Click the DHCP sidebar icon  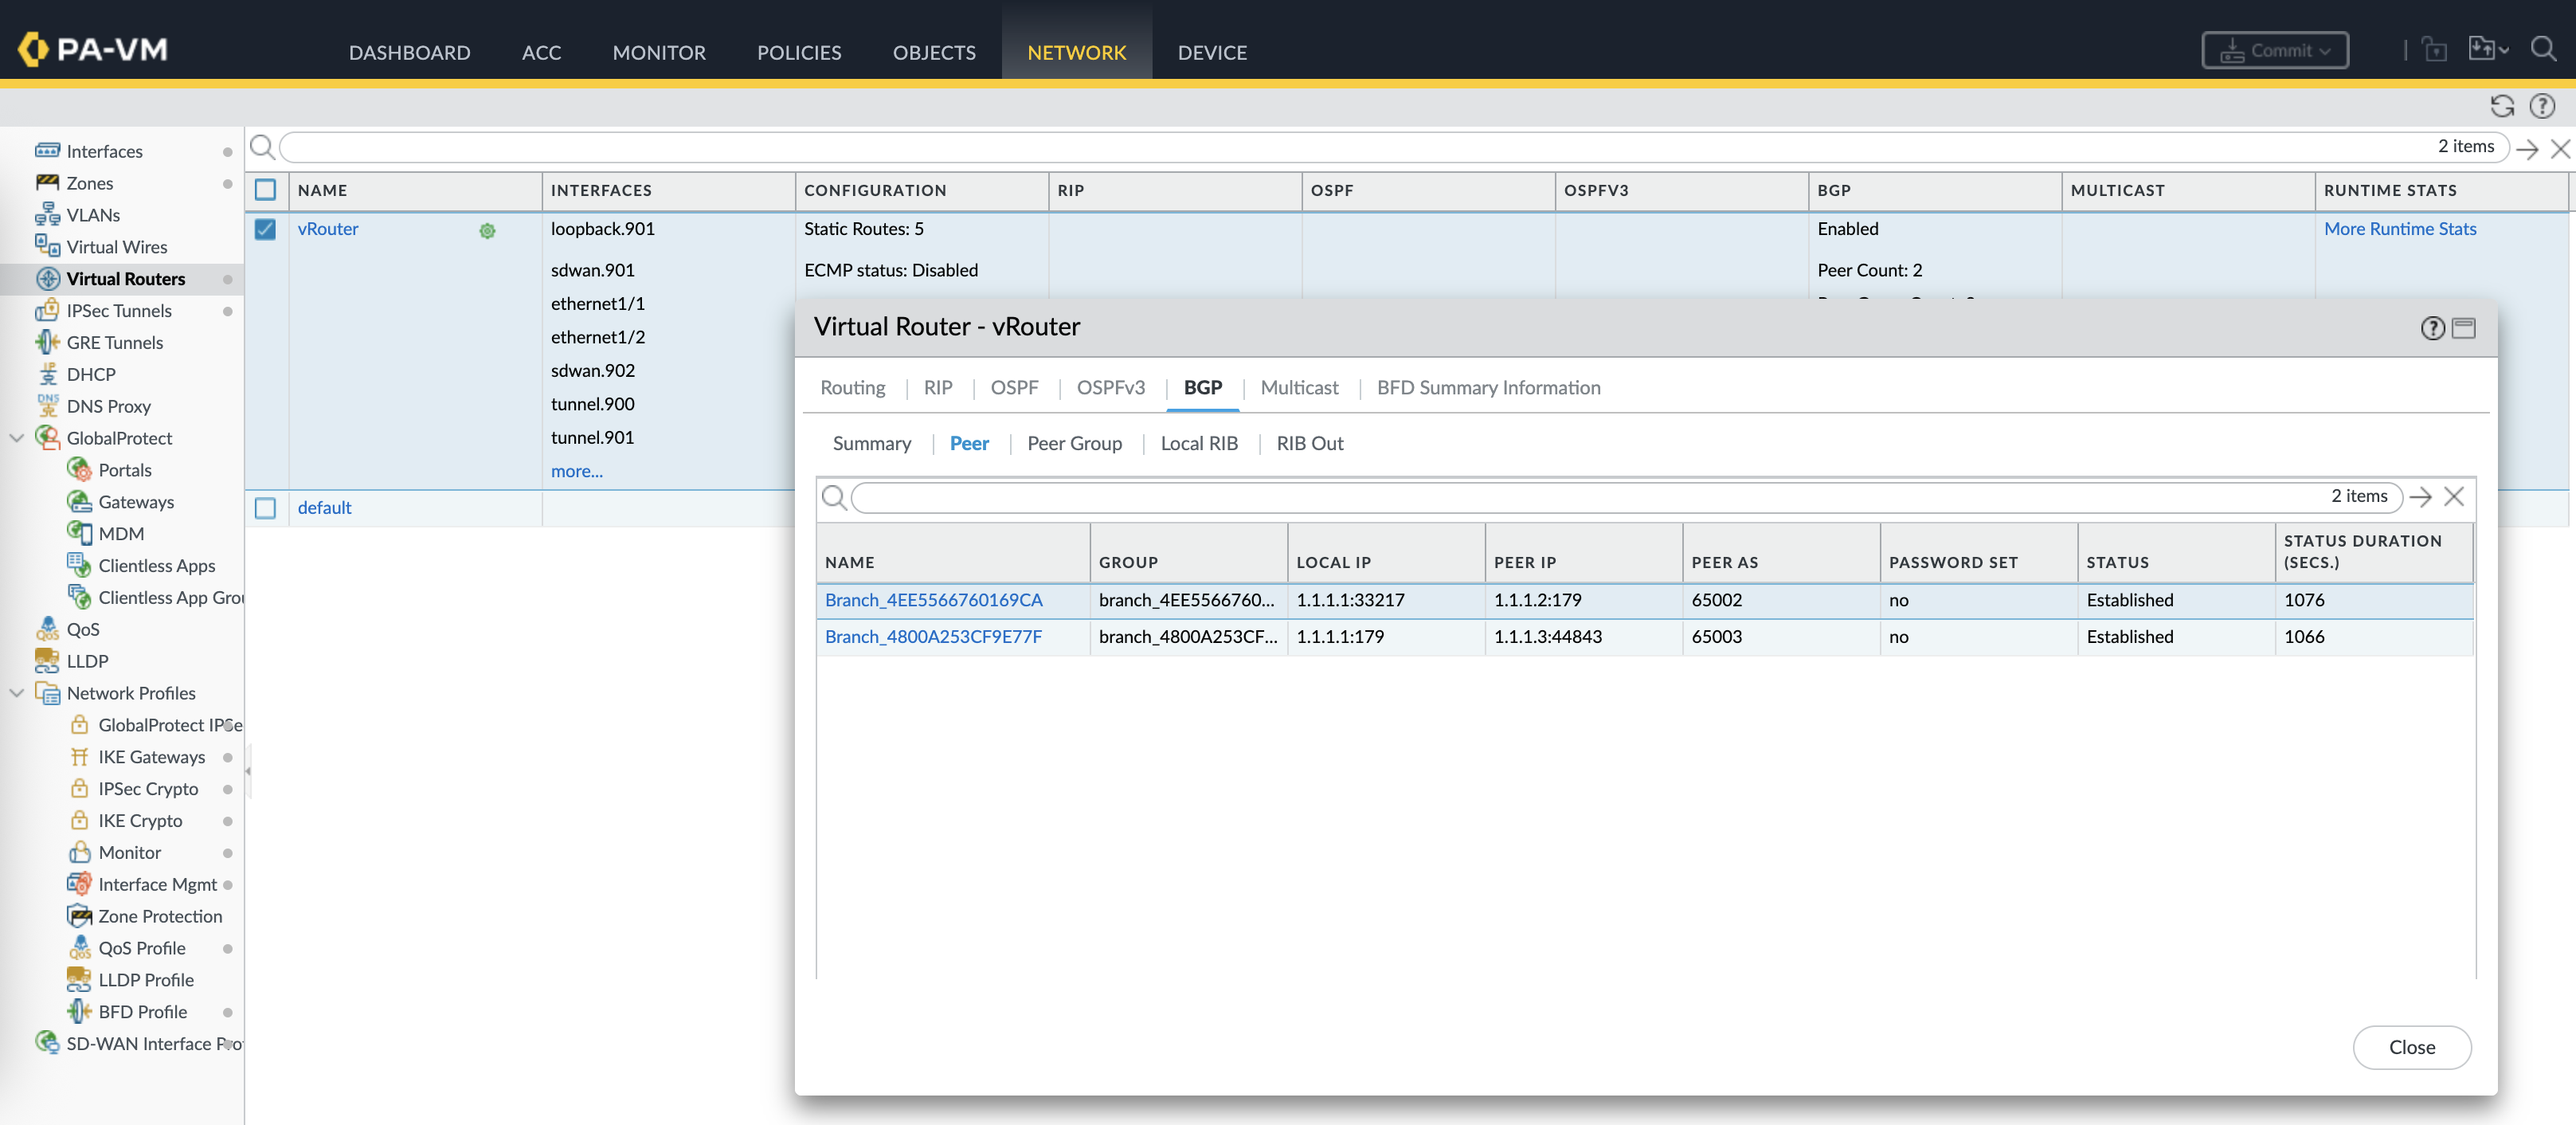[47, 374]
